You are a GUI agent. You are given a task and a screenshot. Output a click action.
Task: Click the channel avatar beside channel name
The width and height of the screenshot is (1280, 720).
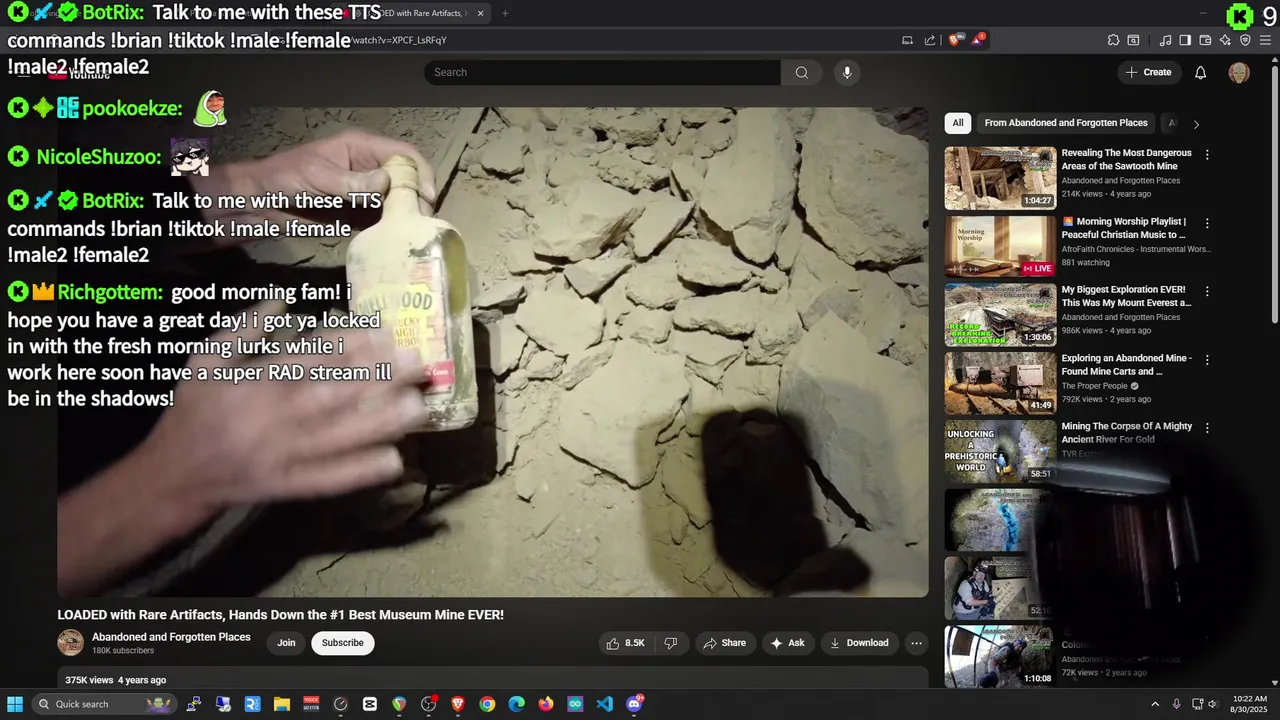[70, 643]
